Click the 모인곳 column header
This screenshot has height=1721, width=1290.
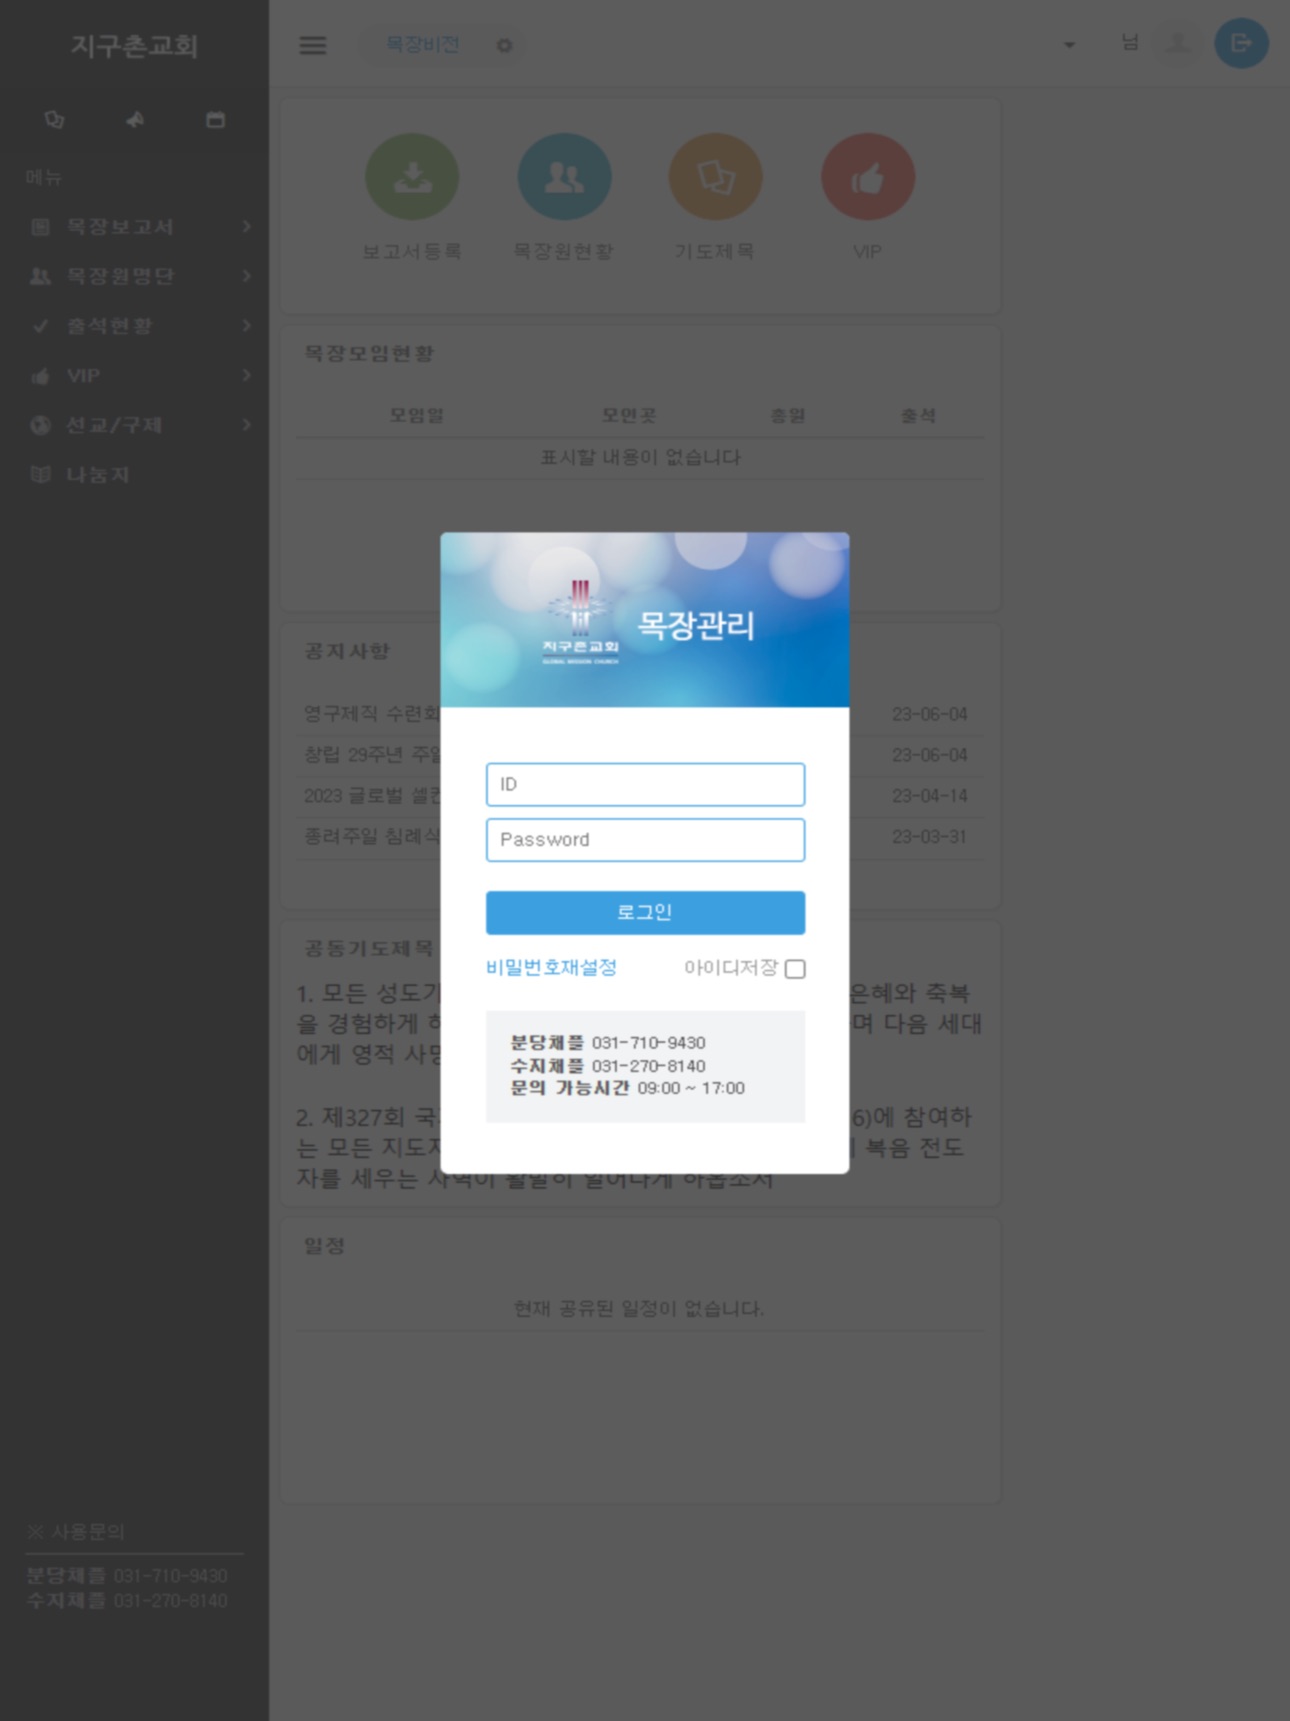[629, 415]
